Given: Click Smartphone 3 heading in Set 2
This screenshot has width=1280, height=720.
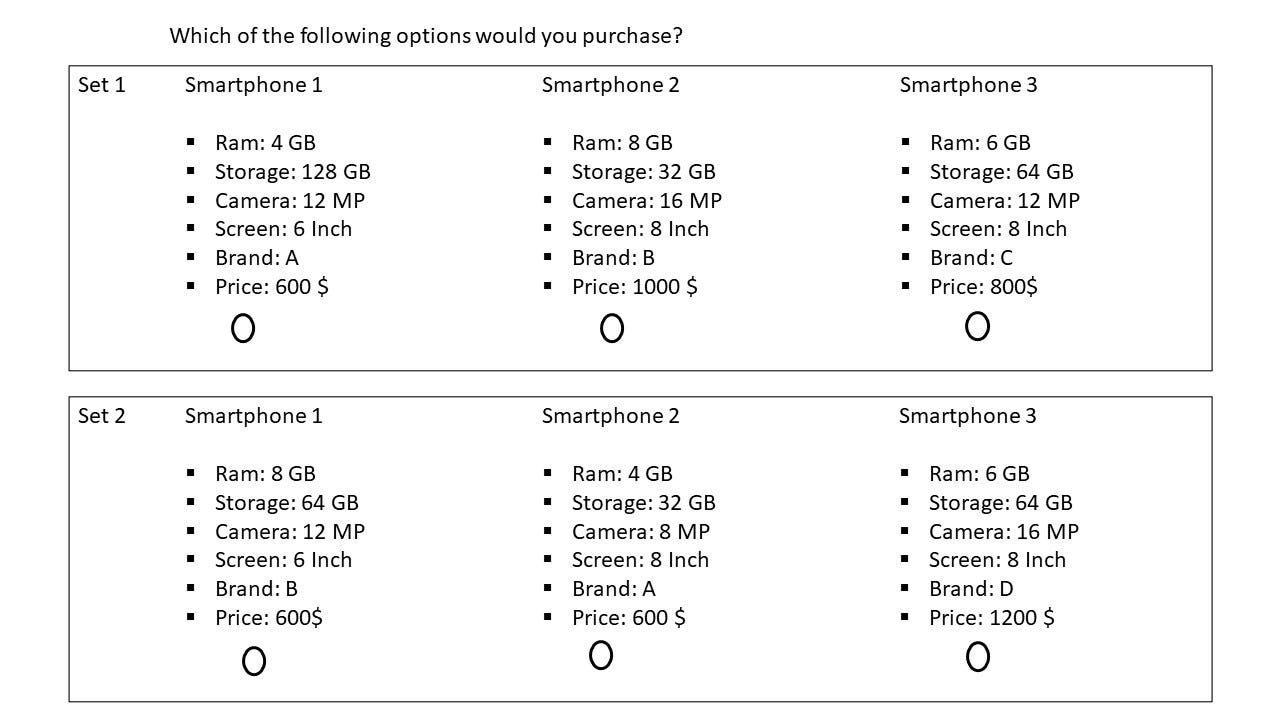Looking at the screenshot, I should pos(967,416).
